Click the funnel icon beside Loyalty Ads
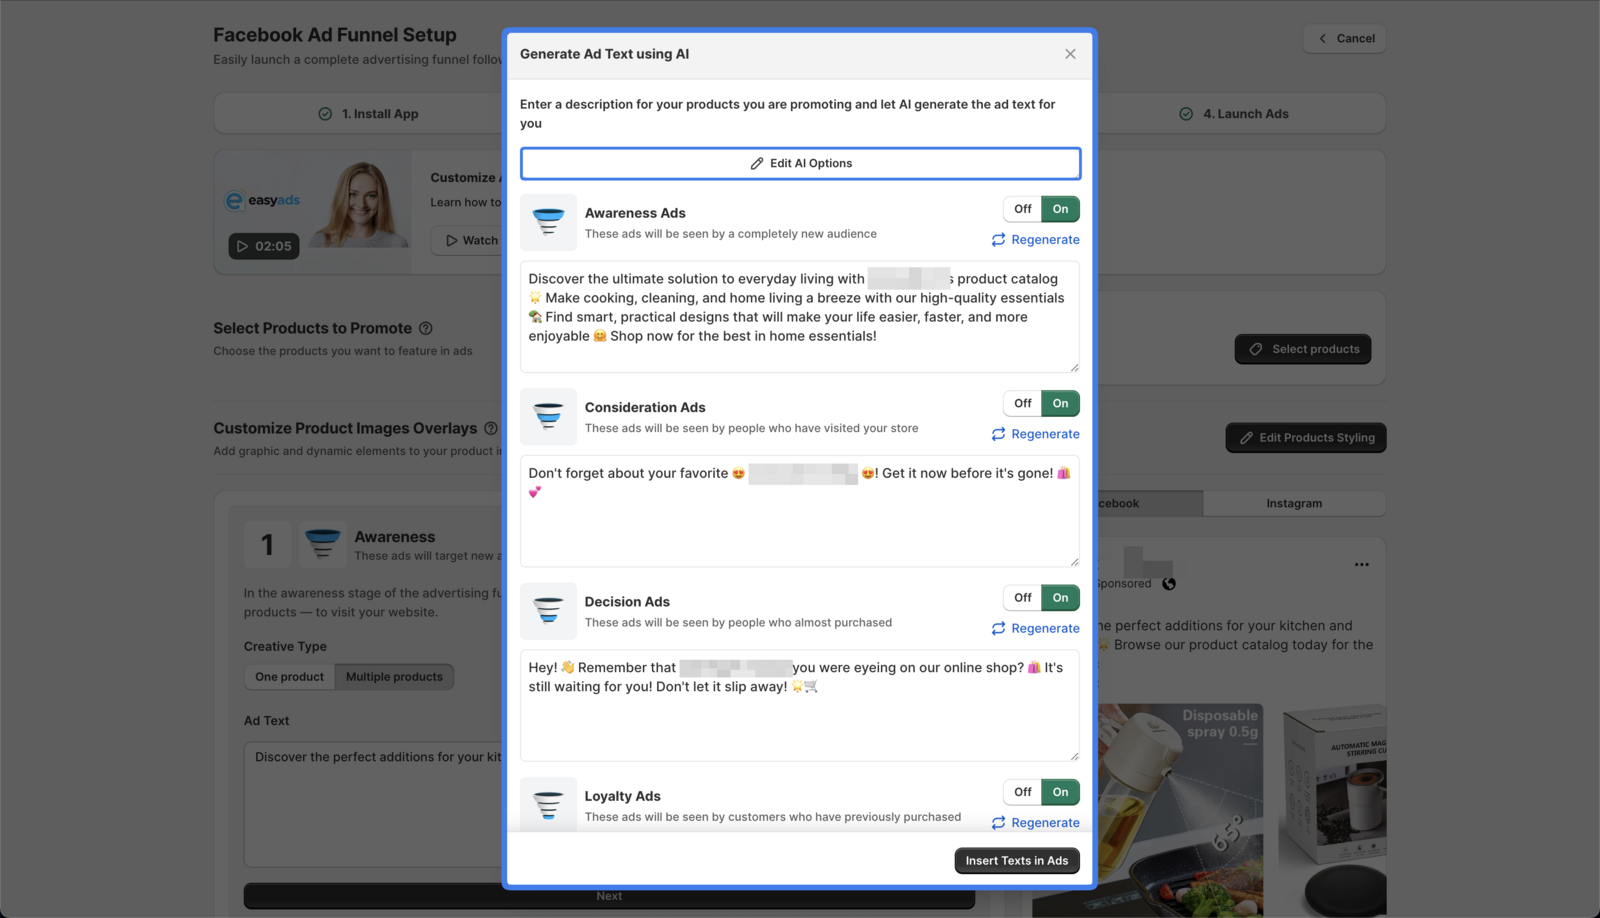The image size is (1600, 918). (548, 805)
